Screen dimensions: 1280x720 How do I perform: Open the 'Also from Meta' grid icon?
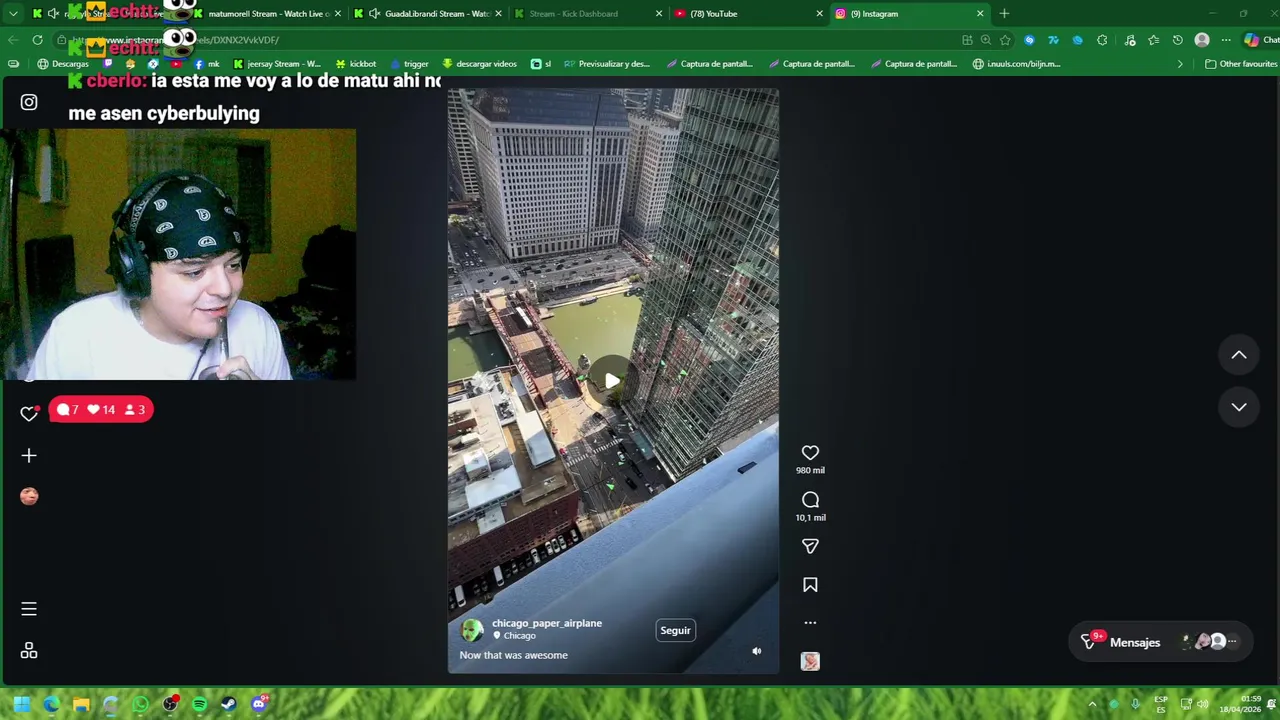[29, 651]
